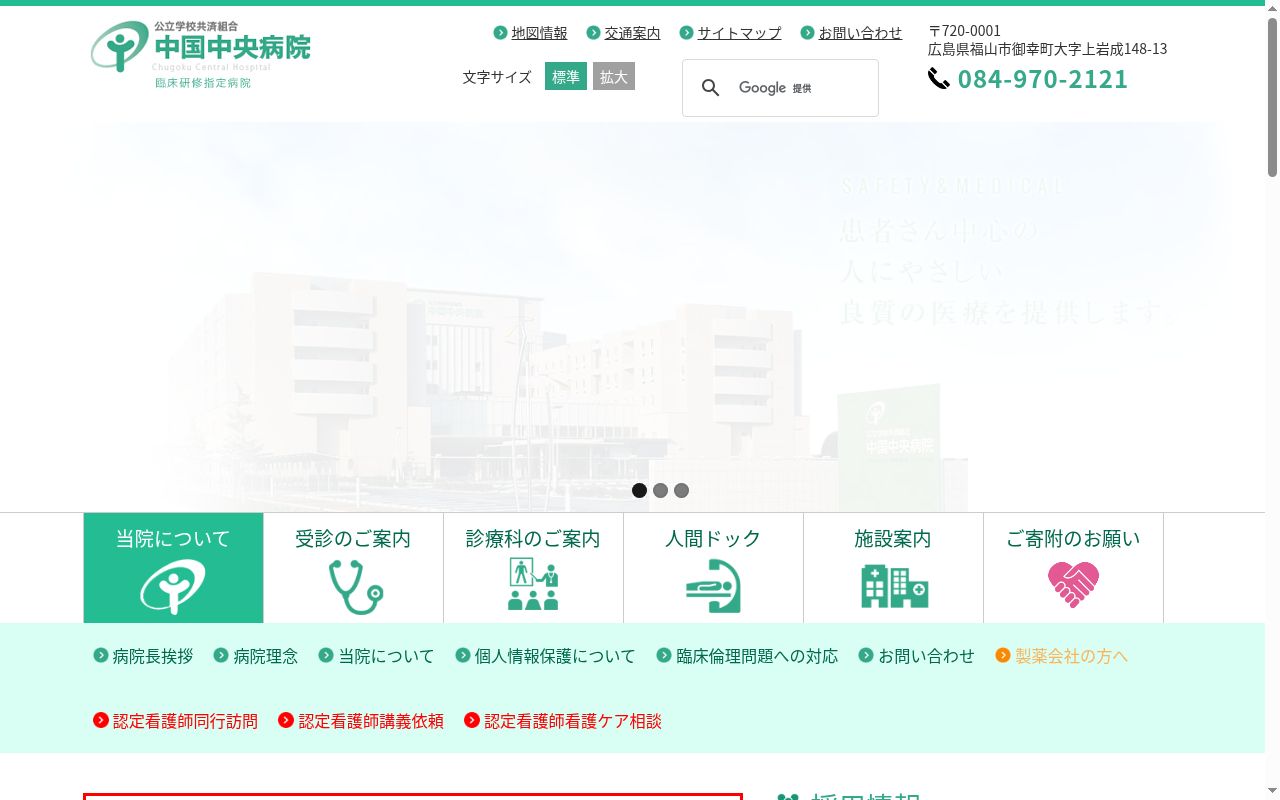Viewport: 1280px width, 800px height.
Task: Open the 認定看護師講義依頼 link
Action: pyautogui.click(x=371, y=721)
